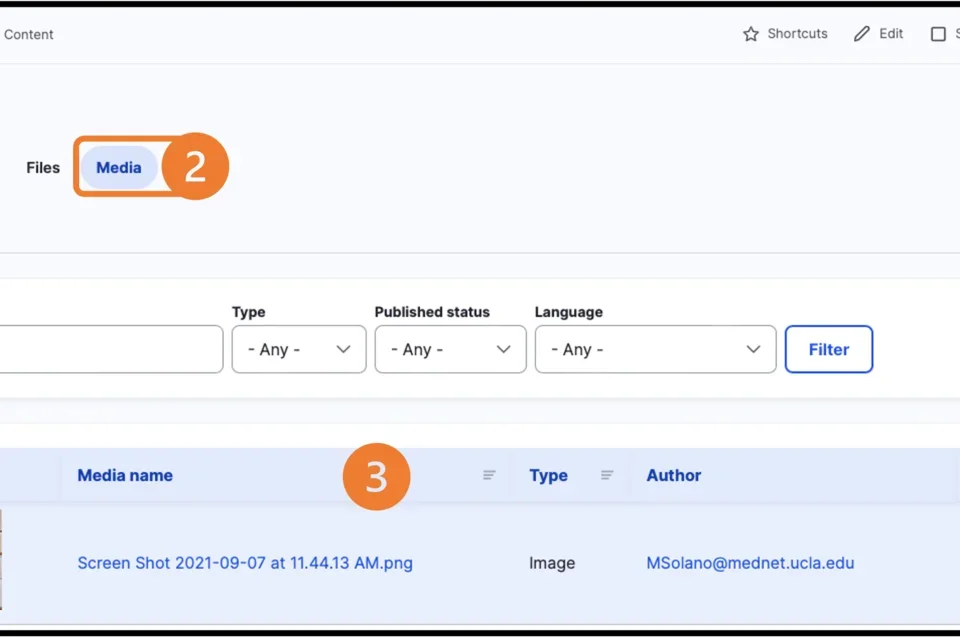Click the media name search field
Screen dimensions: 960x640
(x=110, y=349)
